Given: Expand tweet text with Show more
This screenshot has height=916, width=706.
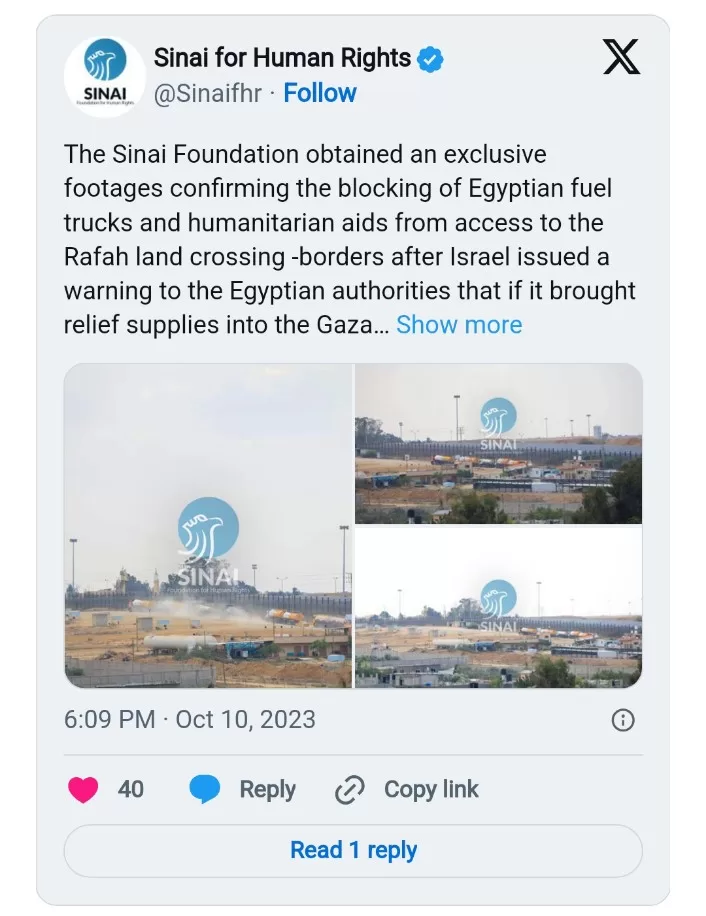Looking at the screenshot, I should pyautogui.click(x=459, y=325).
